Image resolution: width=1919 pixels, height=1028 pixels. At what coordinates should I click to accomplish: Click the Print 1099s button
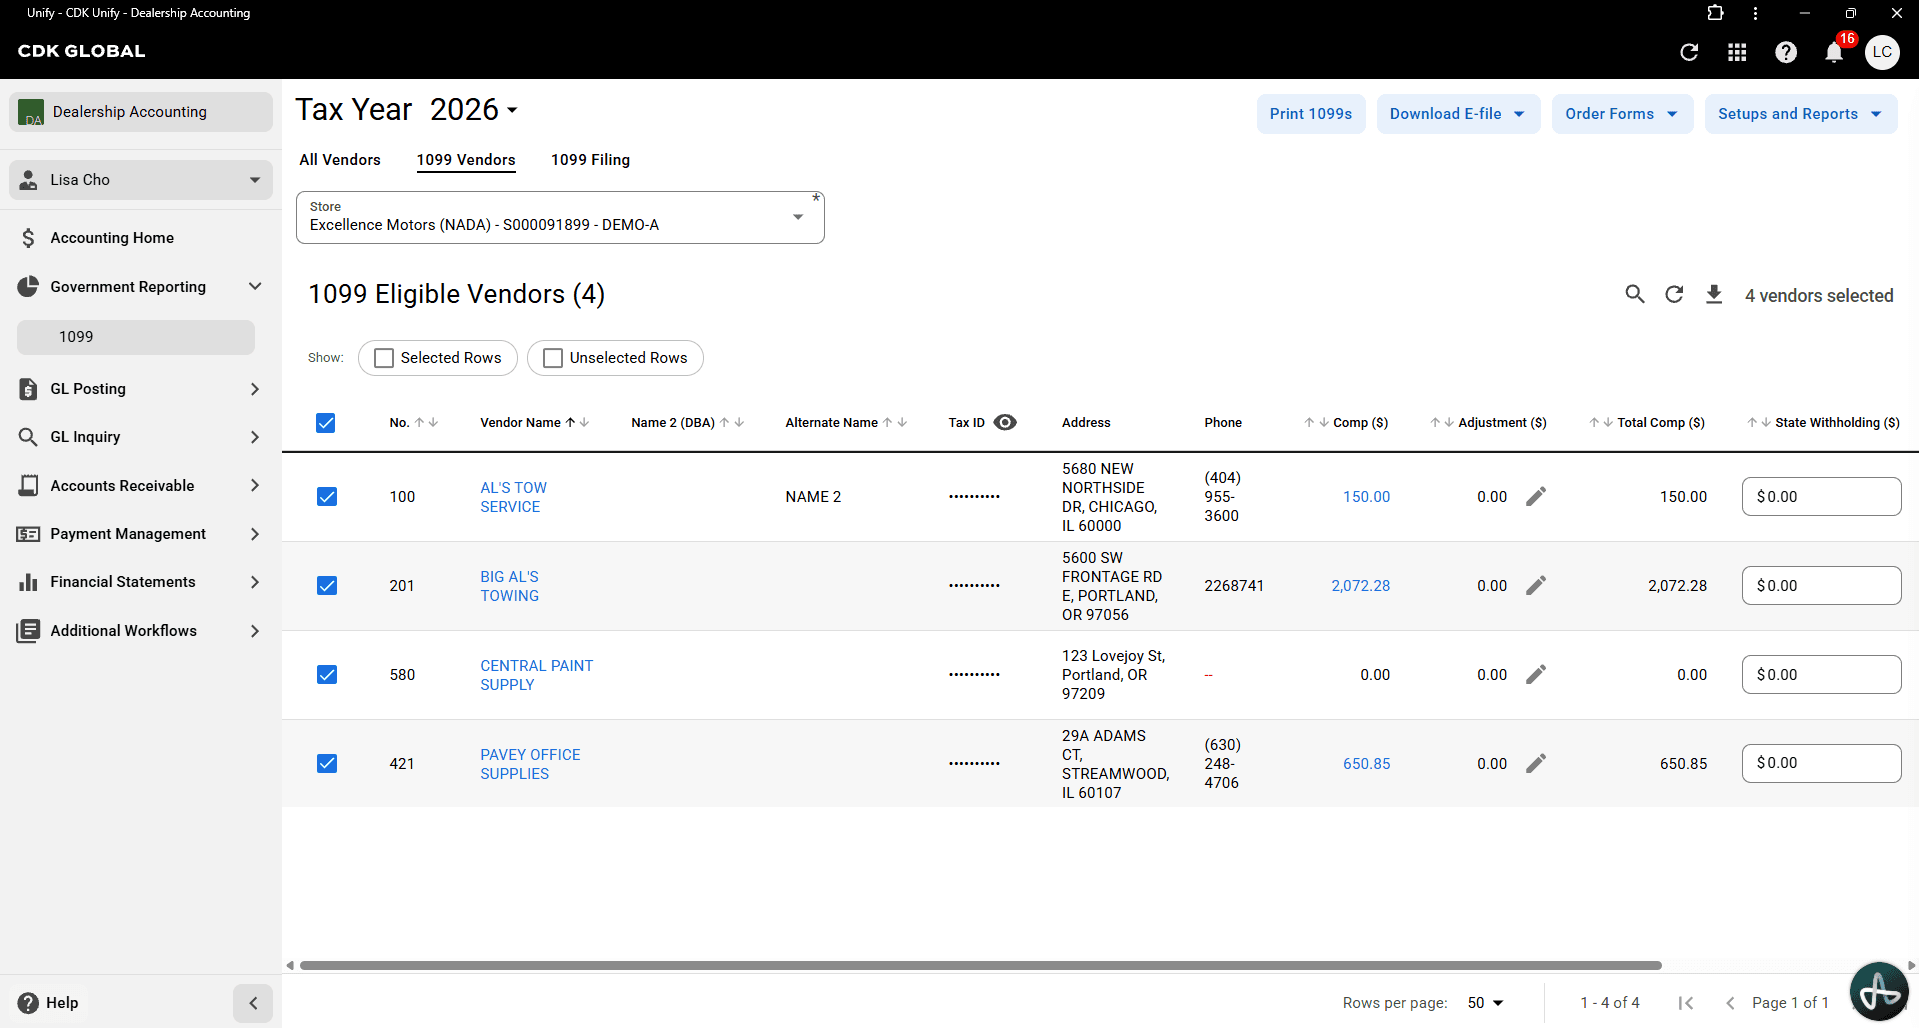[1311, 114]
